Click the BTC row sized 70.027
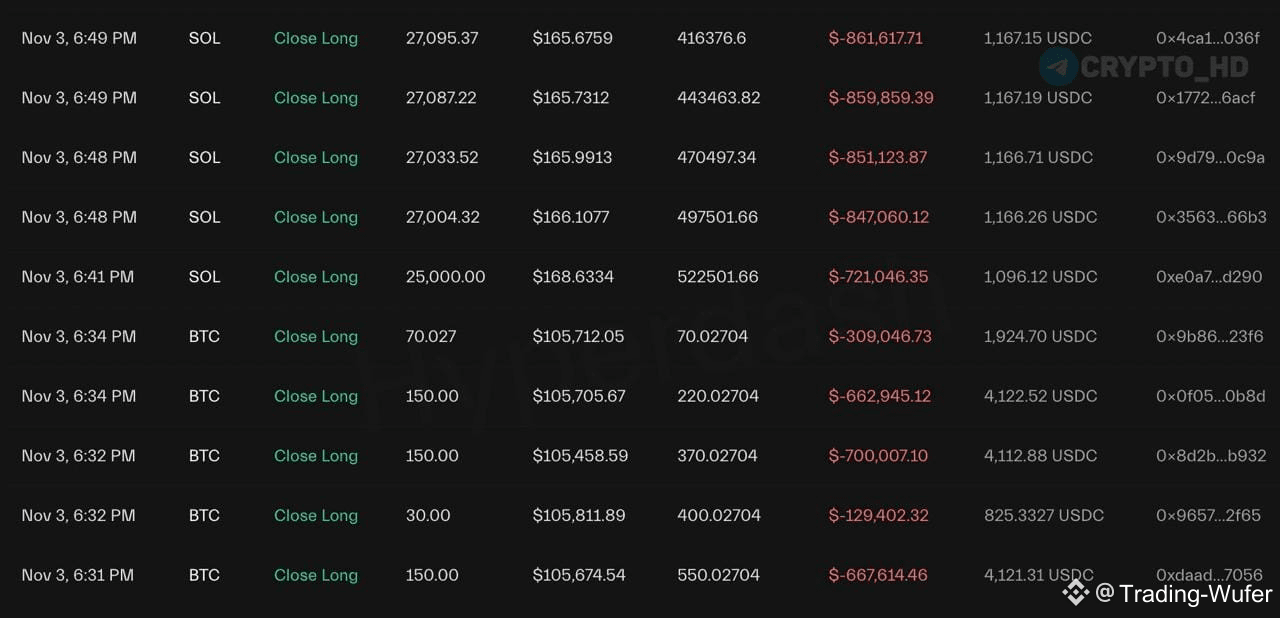 pyautogui.click(x=640, y=337)
